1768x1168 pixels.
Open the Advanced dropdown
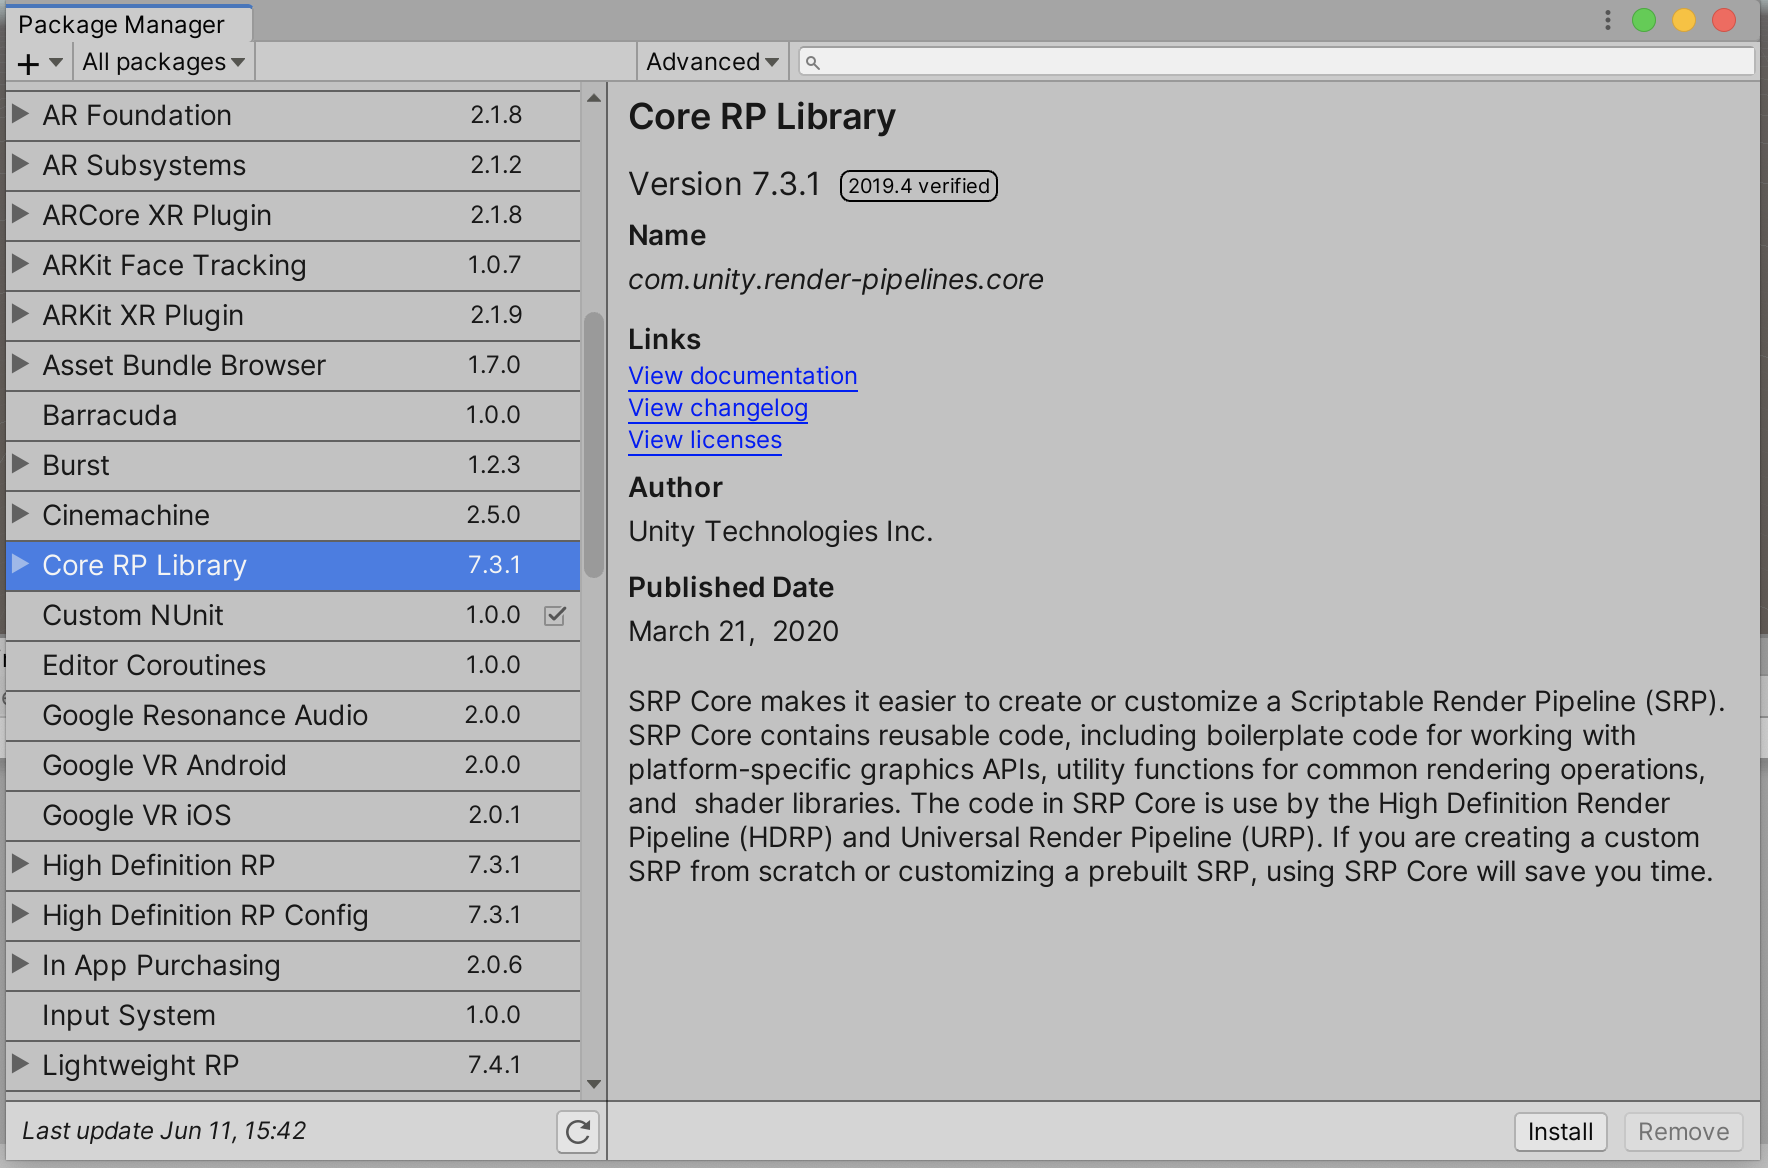[x=711, y=61]
